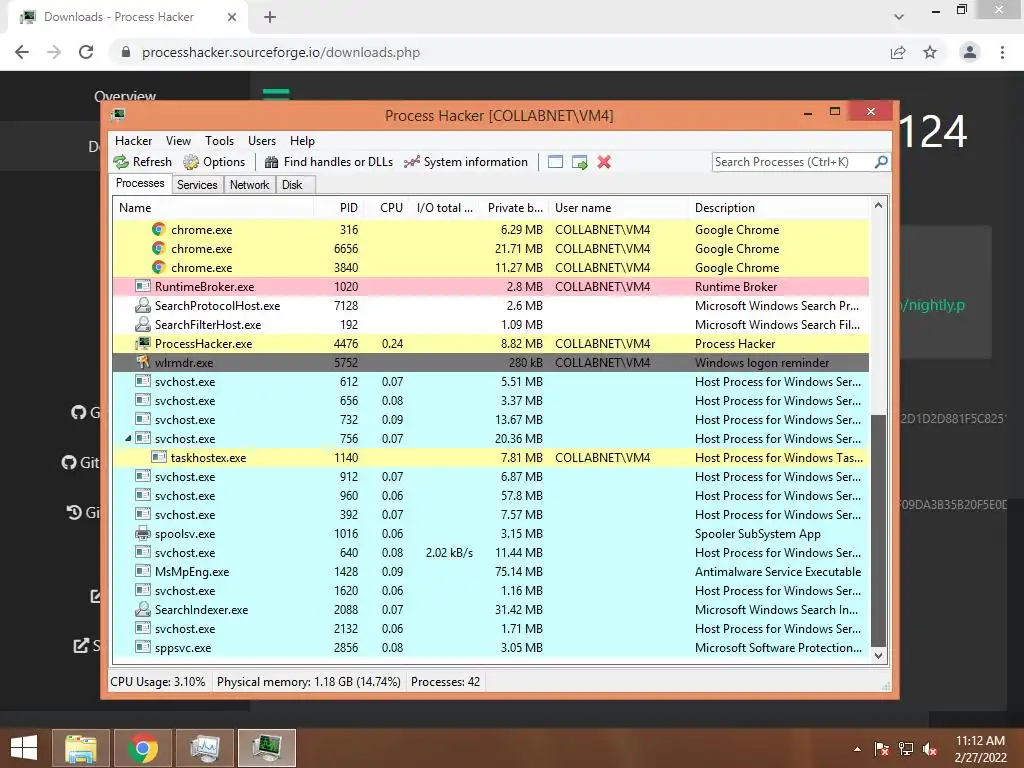Click the wlrmdr.exe keys icon
This screenshot has width=1024, height=768.
pos(142,362)
